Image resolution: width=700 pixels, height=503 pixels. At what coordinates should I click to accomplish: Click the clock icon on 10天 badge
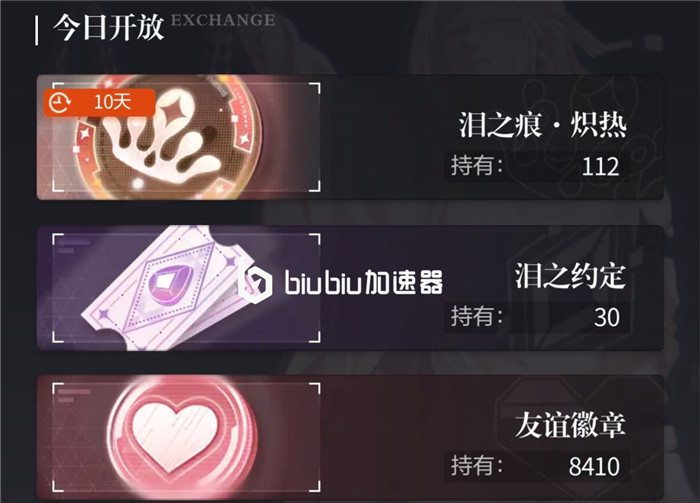59,103
